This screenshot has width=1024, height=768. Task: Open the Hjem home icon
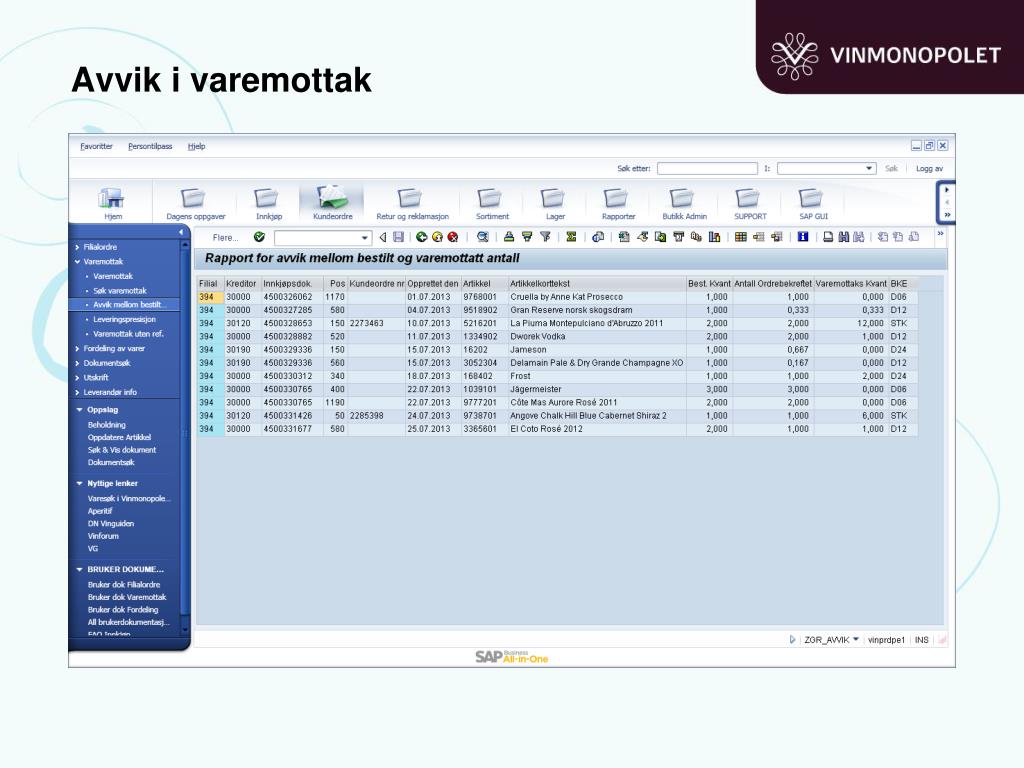click(x=112, y=202)
